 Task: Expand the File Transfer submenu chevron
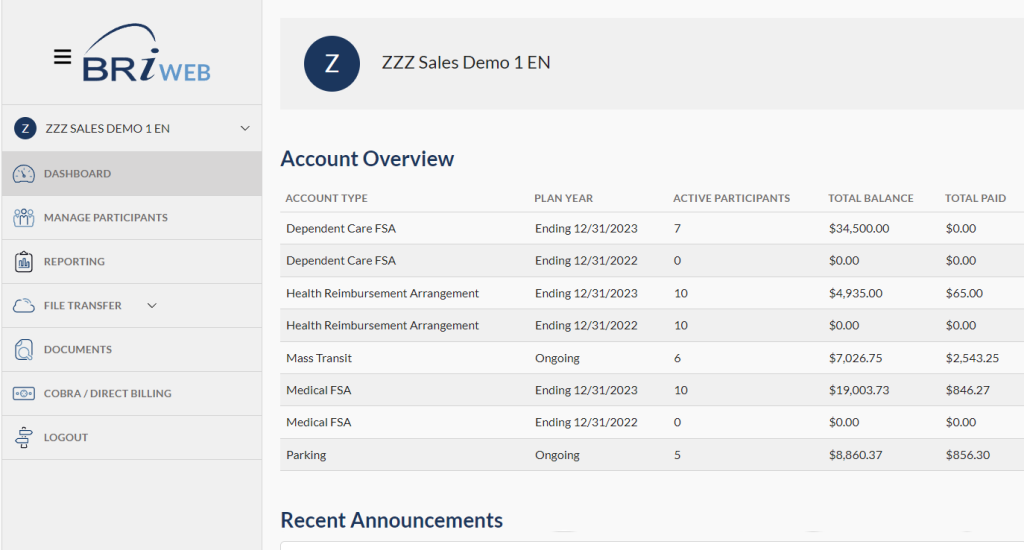(152, 306)
